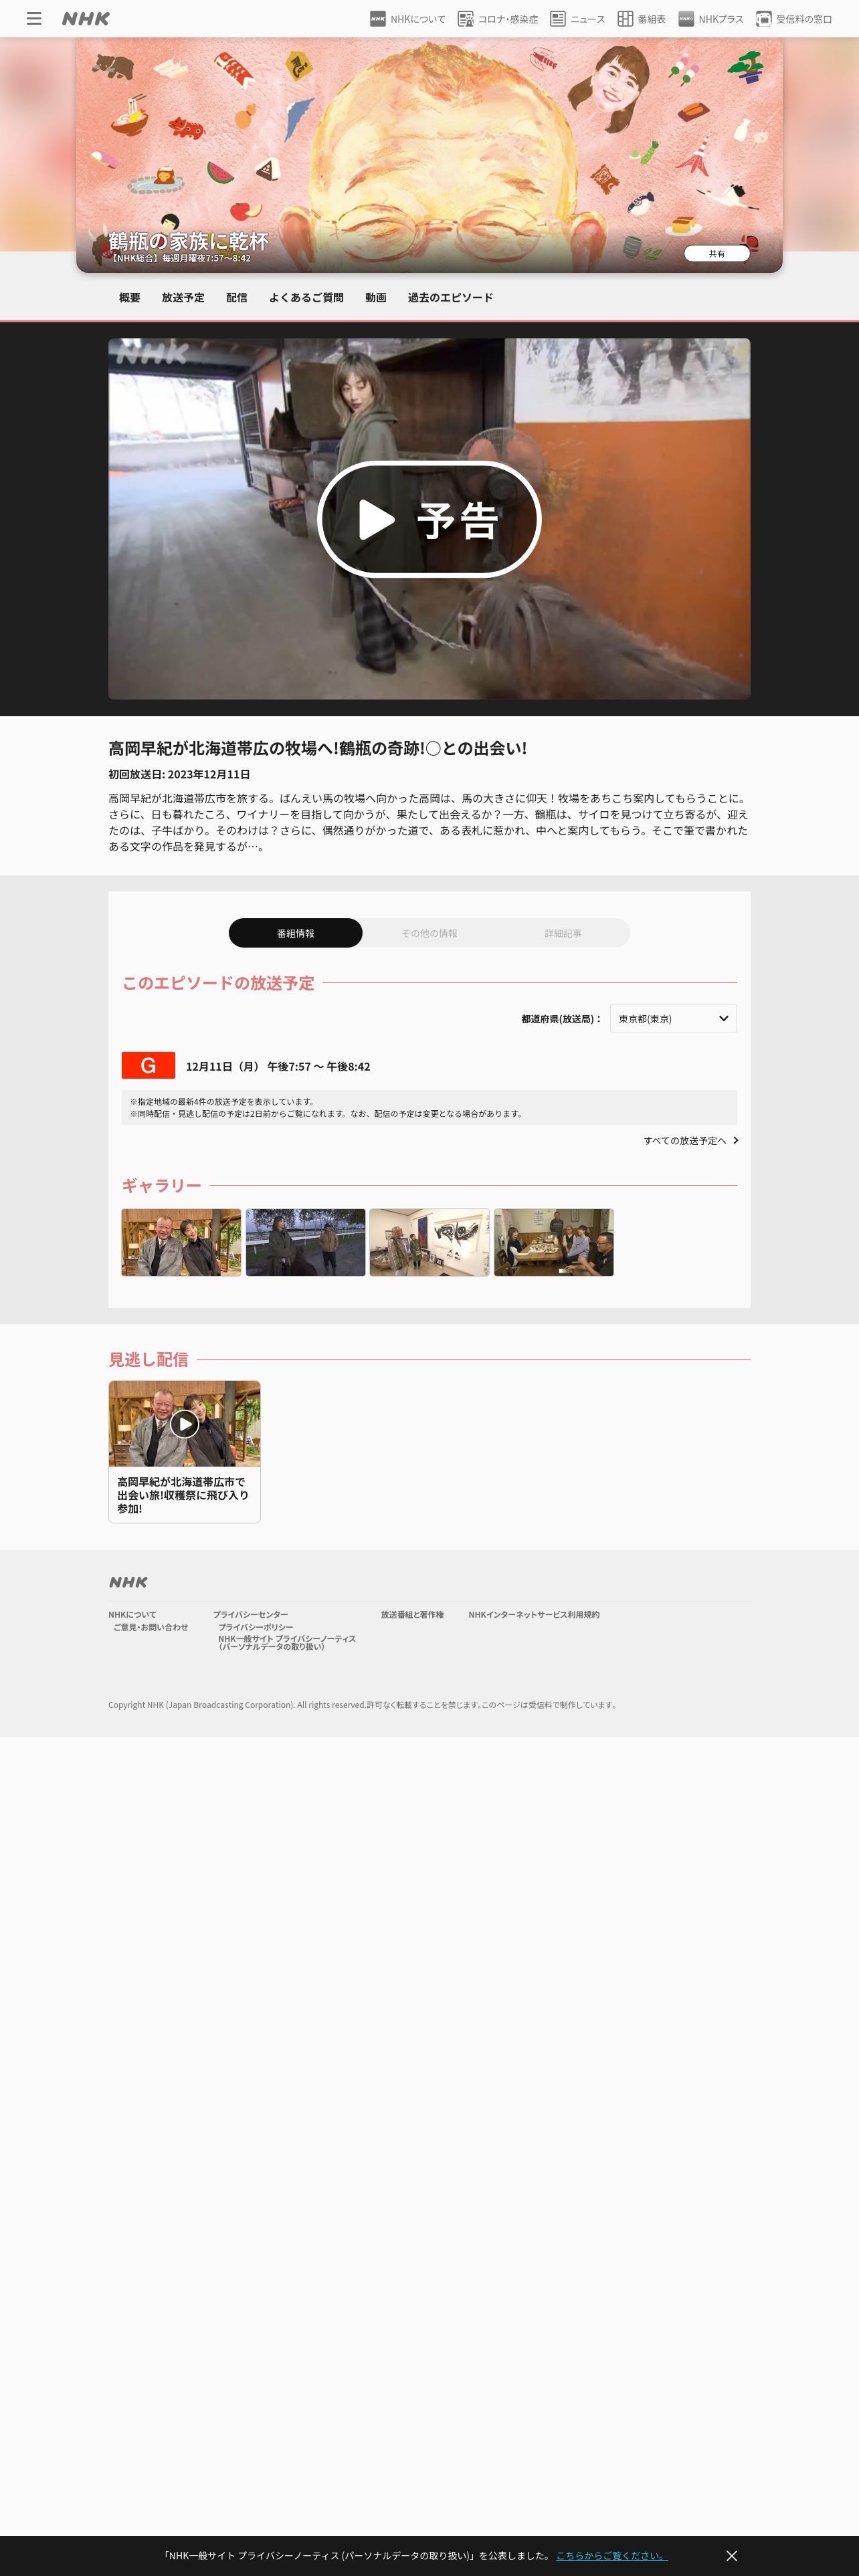Select the 概要 tab
Image resolution: width=859 pixels, height=2576 pixels.
click(x=130, y=298)
